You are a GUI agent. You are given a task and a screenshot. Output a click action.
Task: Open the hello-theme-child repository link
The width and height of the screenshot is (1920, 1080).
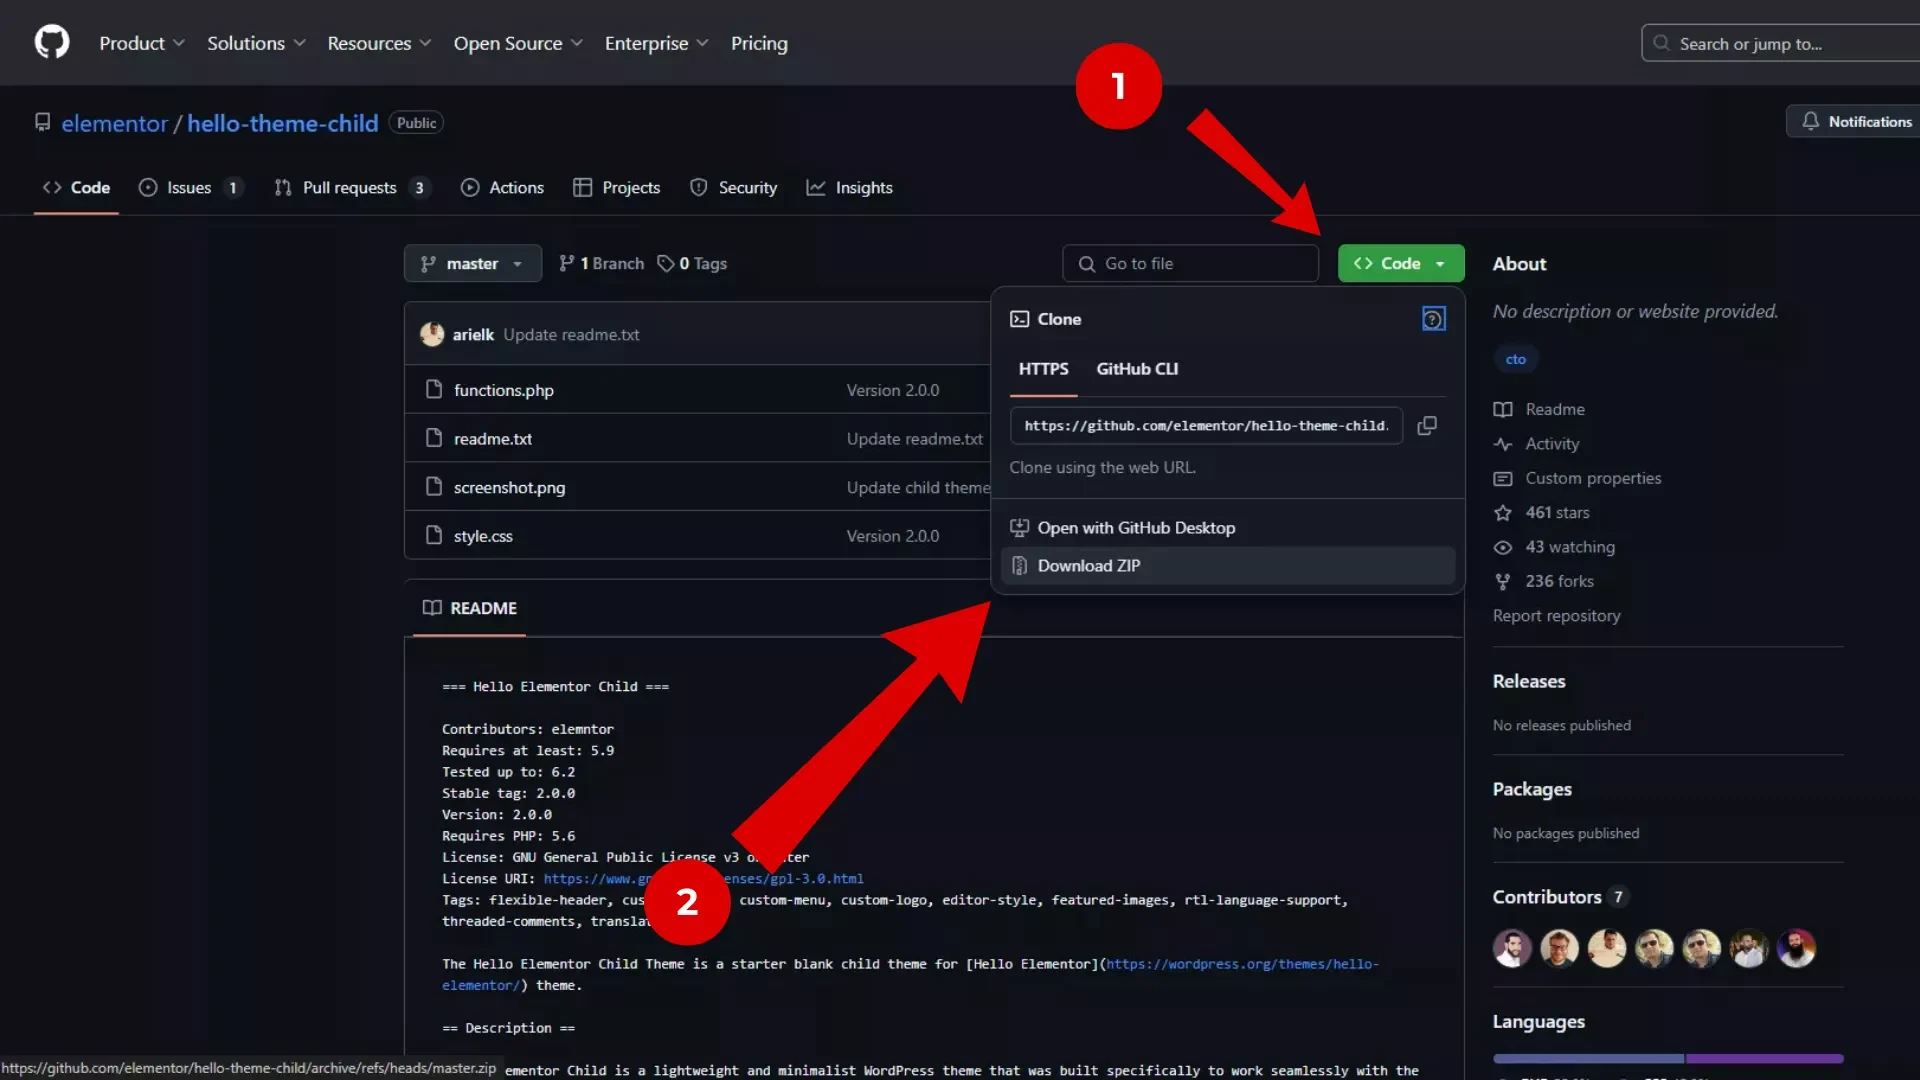click(283, 123)
